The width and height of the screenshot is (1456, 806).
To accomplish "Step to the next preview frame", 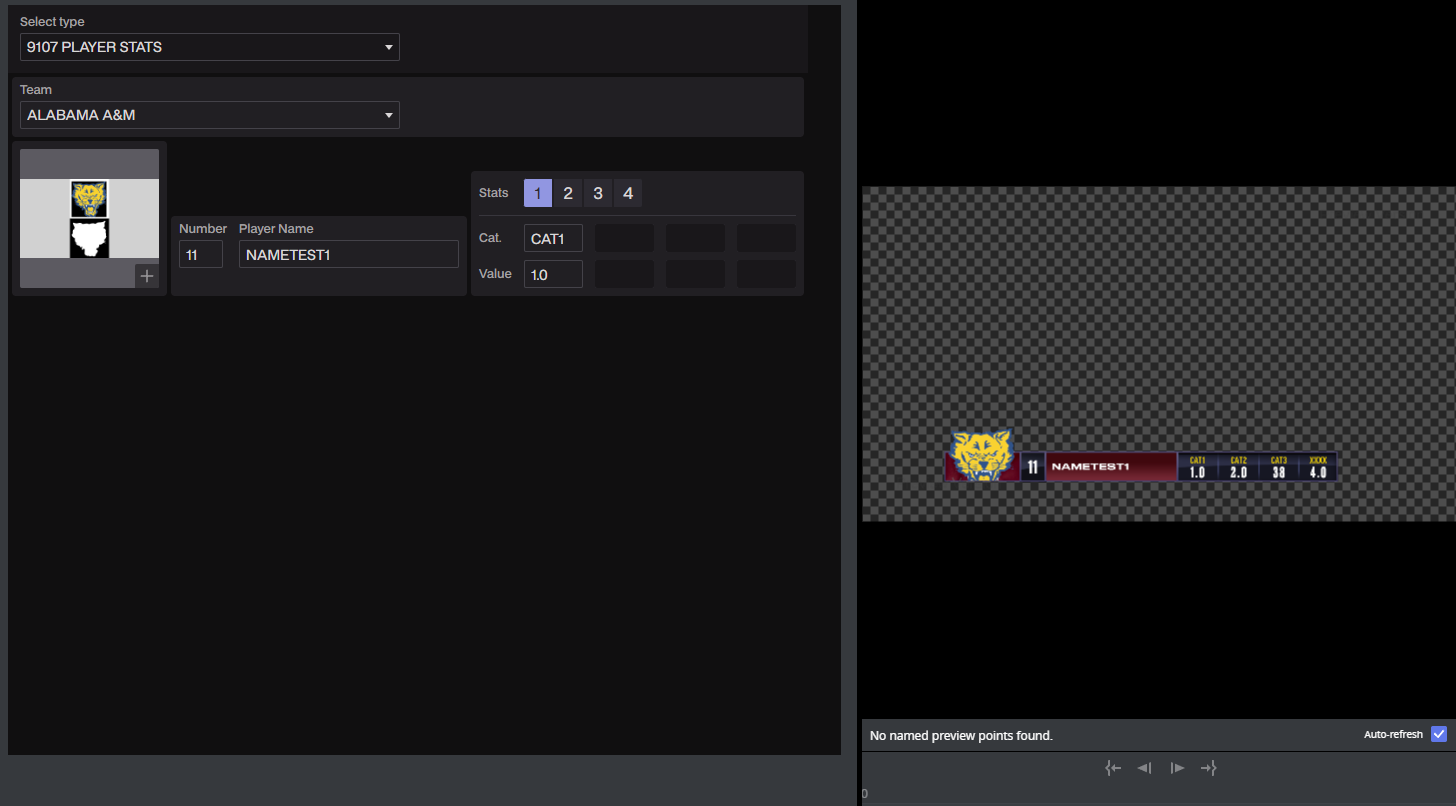I will click(x=1178, y=768).
